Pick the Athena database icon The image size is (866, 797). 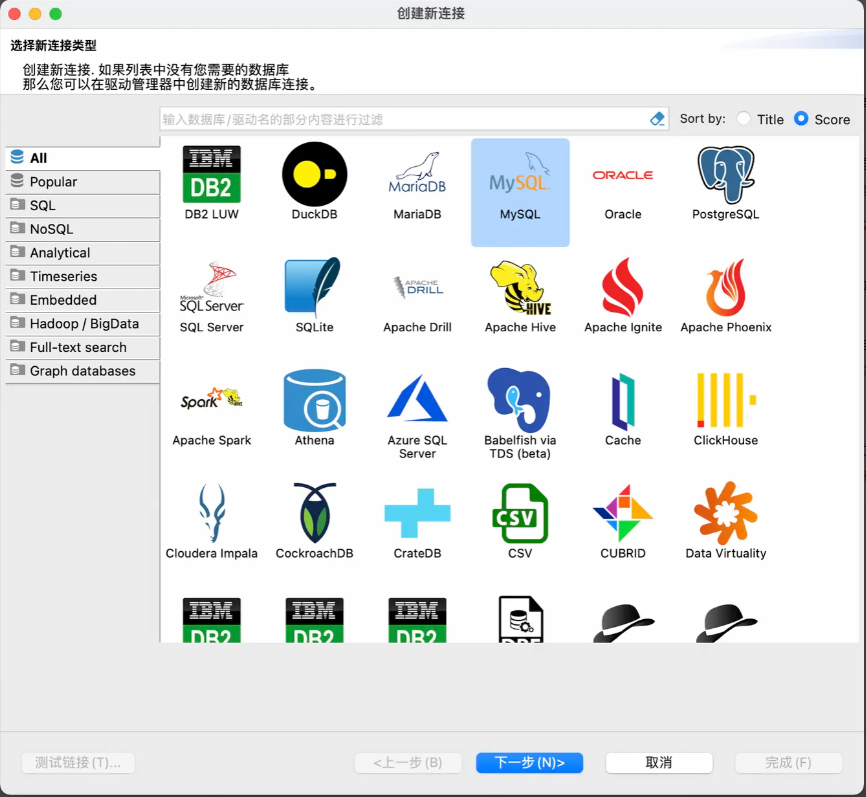[x=314, y=400]
